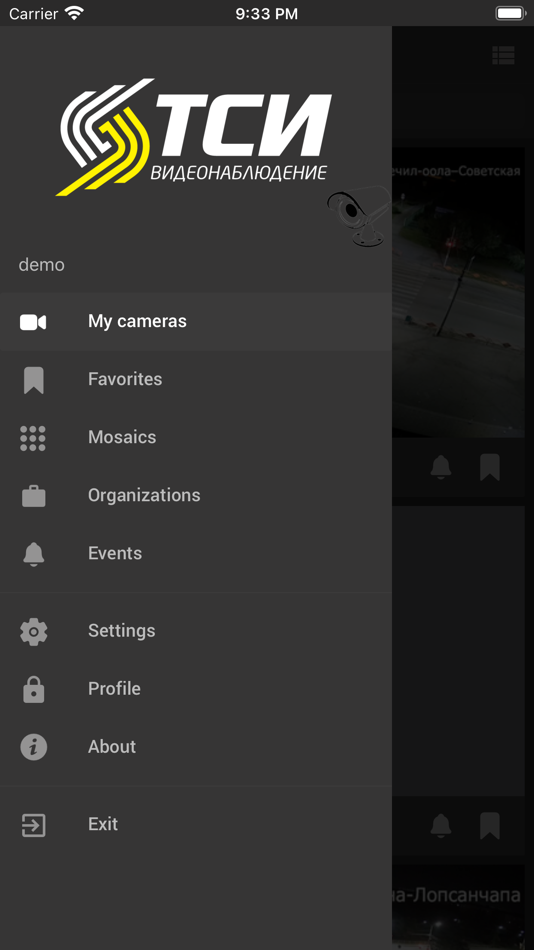Viewport: 534px width, 950px height.
Task: Open My cameras menu item
Action: click(x=196, y=321)
